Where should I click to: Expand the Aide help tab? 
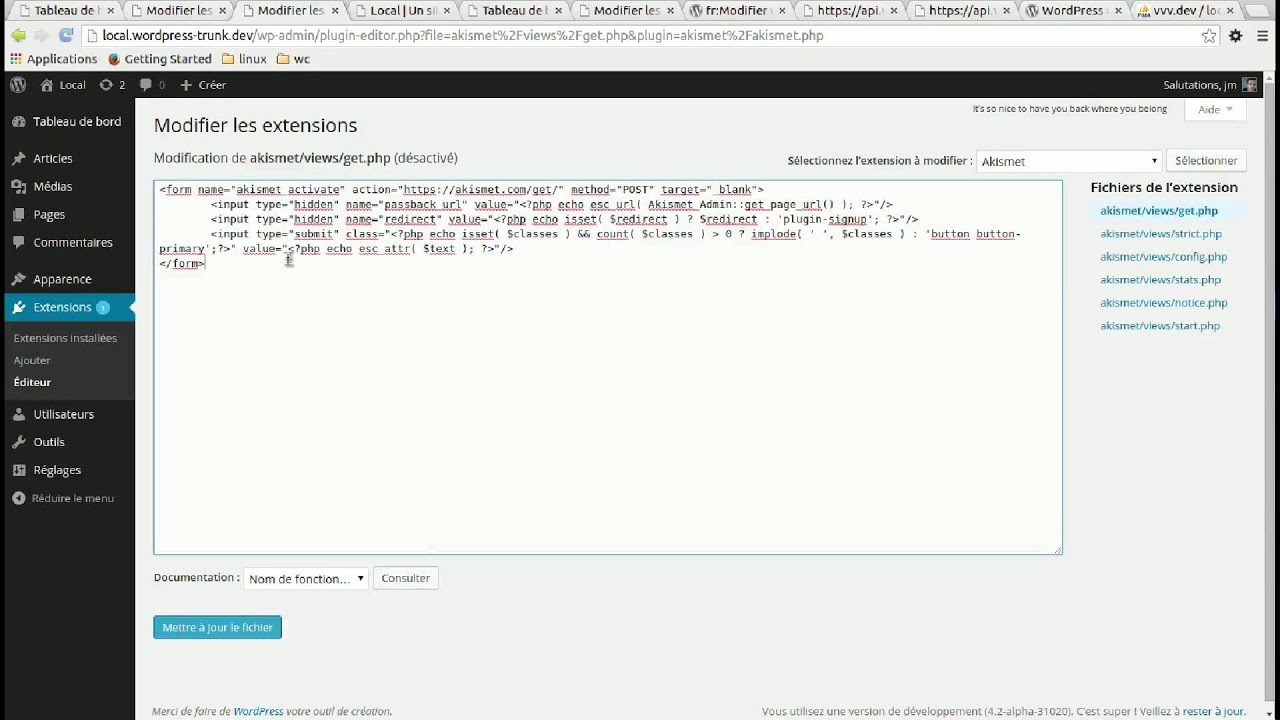(x=1215, y=109)
